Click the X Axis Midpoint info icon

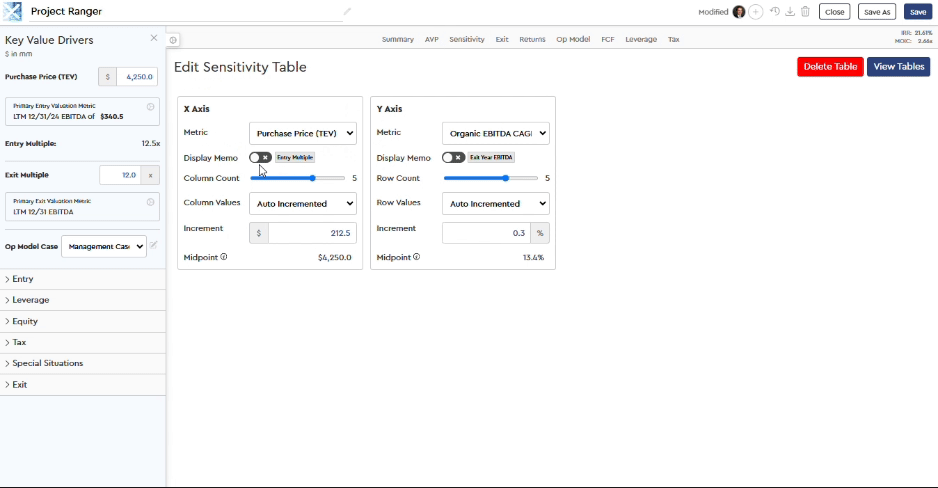(224, 257)
